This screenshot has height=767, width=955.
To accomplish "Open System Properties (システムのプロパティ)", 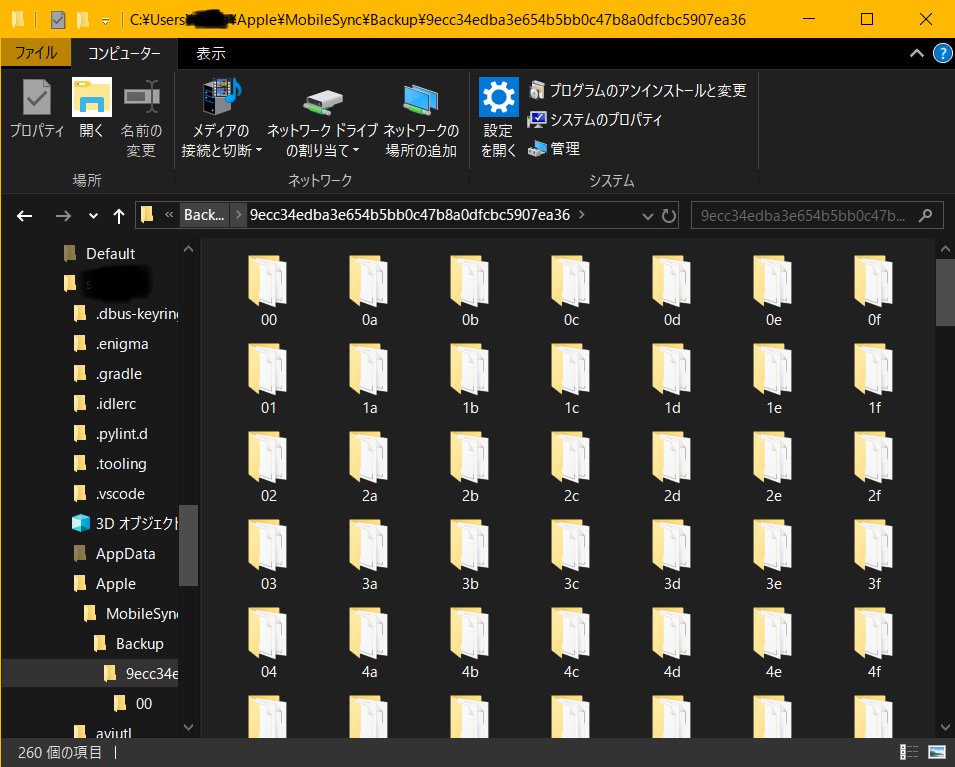I will point(595,120).
